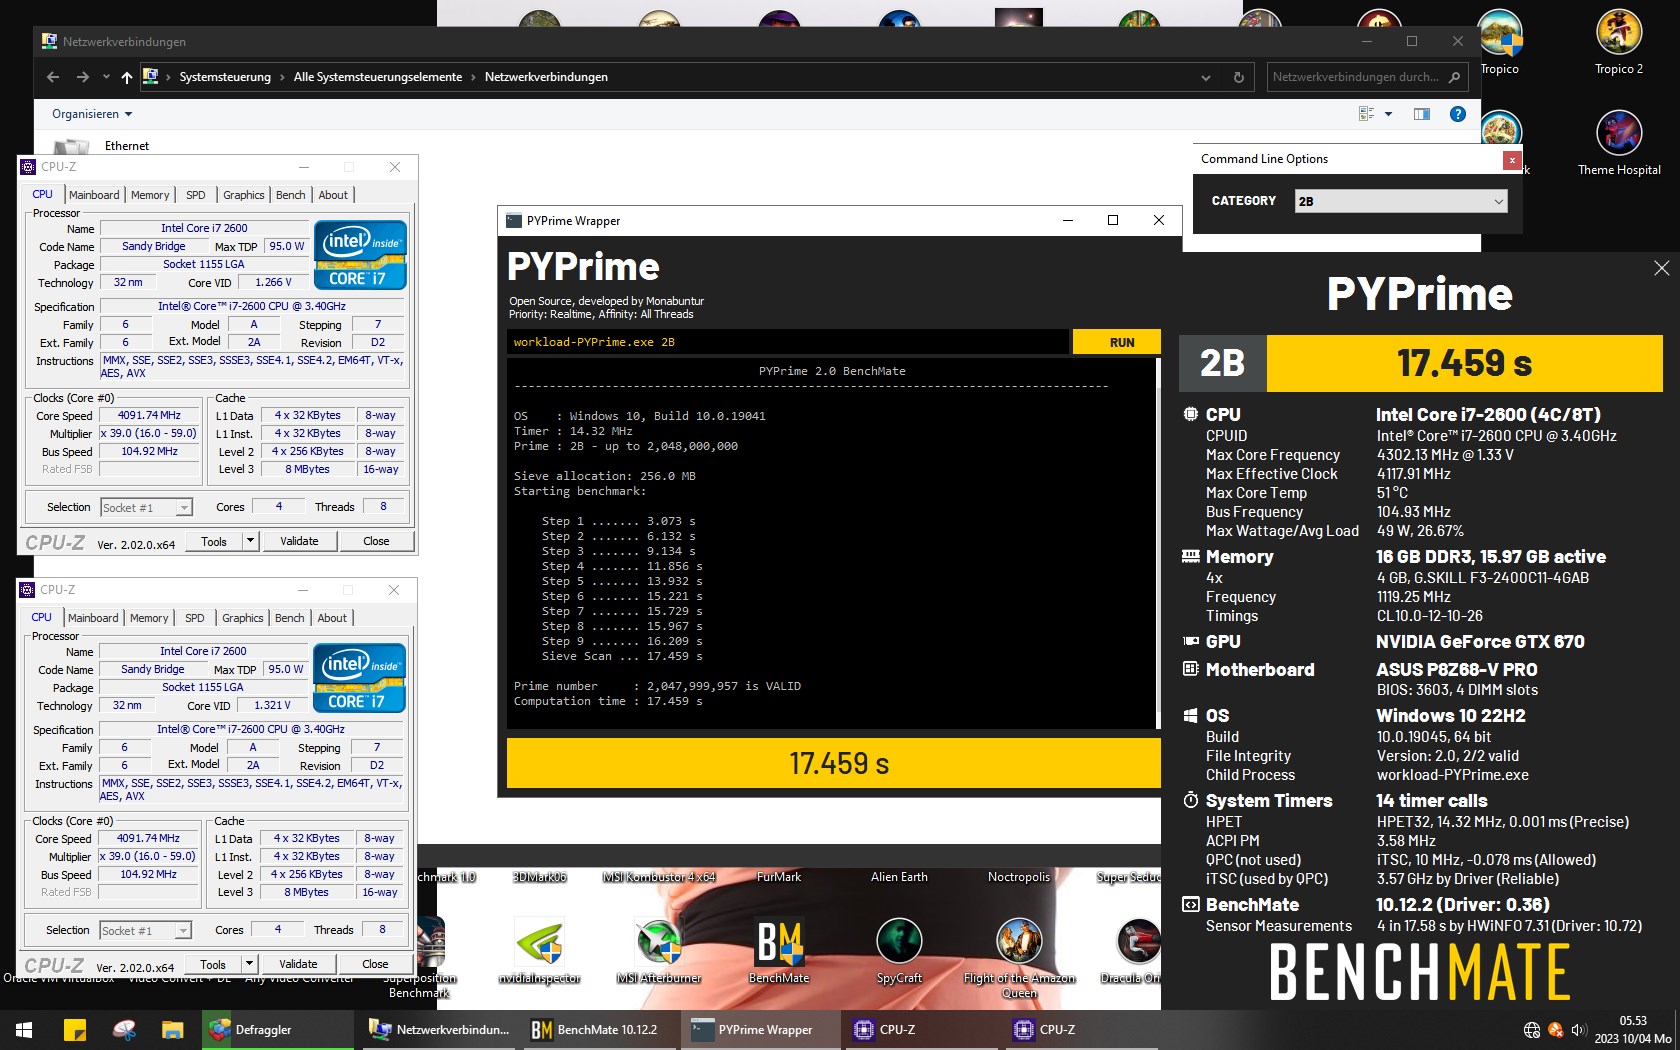Screen dimensions: 1680x1050
Task: Click the back arrow in Netzwerkverbindungen window
Action: click(53, 77)
